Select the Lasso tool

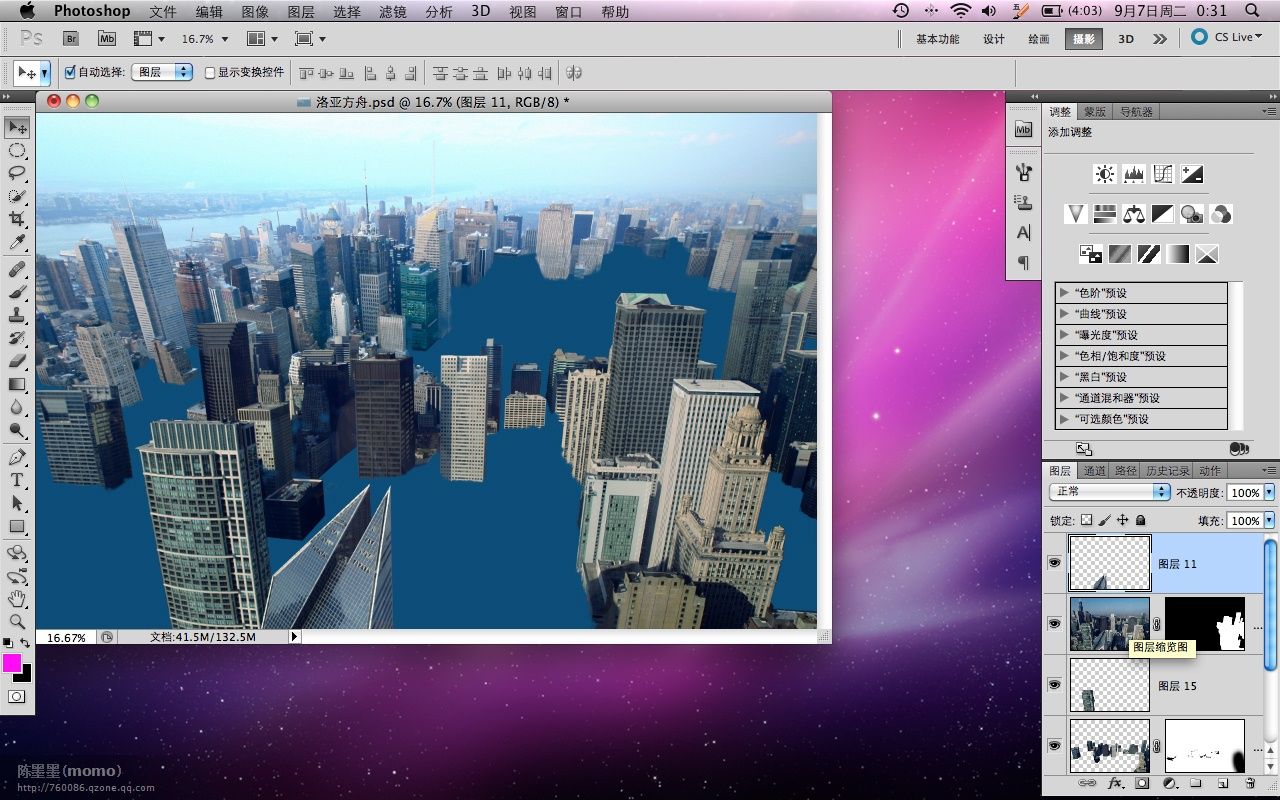coord(17,173)
